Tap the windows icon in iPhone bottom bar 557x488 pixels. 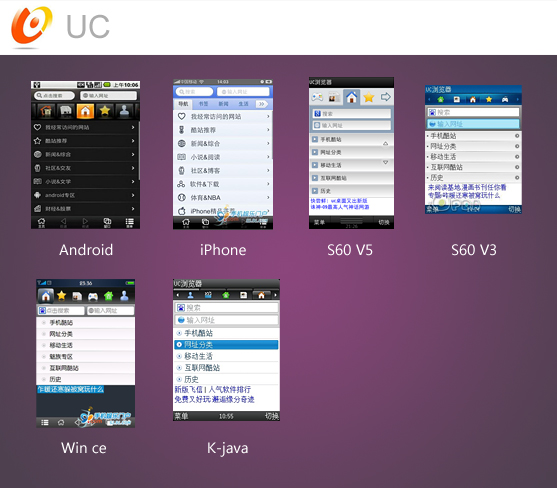(x=205, y=223)
